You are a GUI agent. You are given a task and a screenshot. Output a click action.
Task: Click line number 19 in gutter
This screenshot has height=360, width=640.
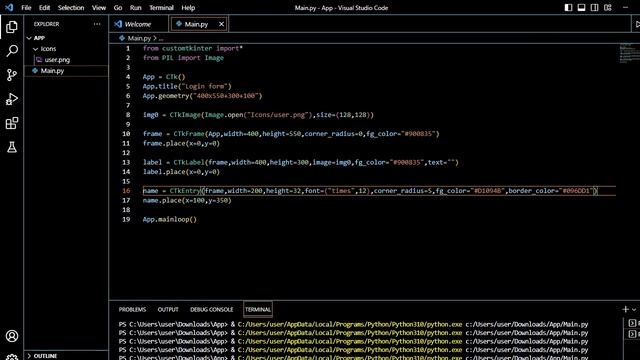126,219
